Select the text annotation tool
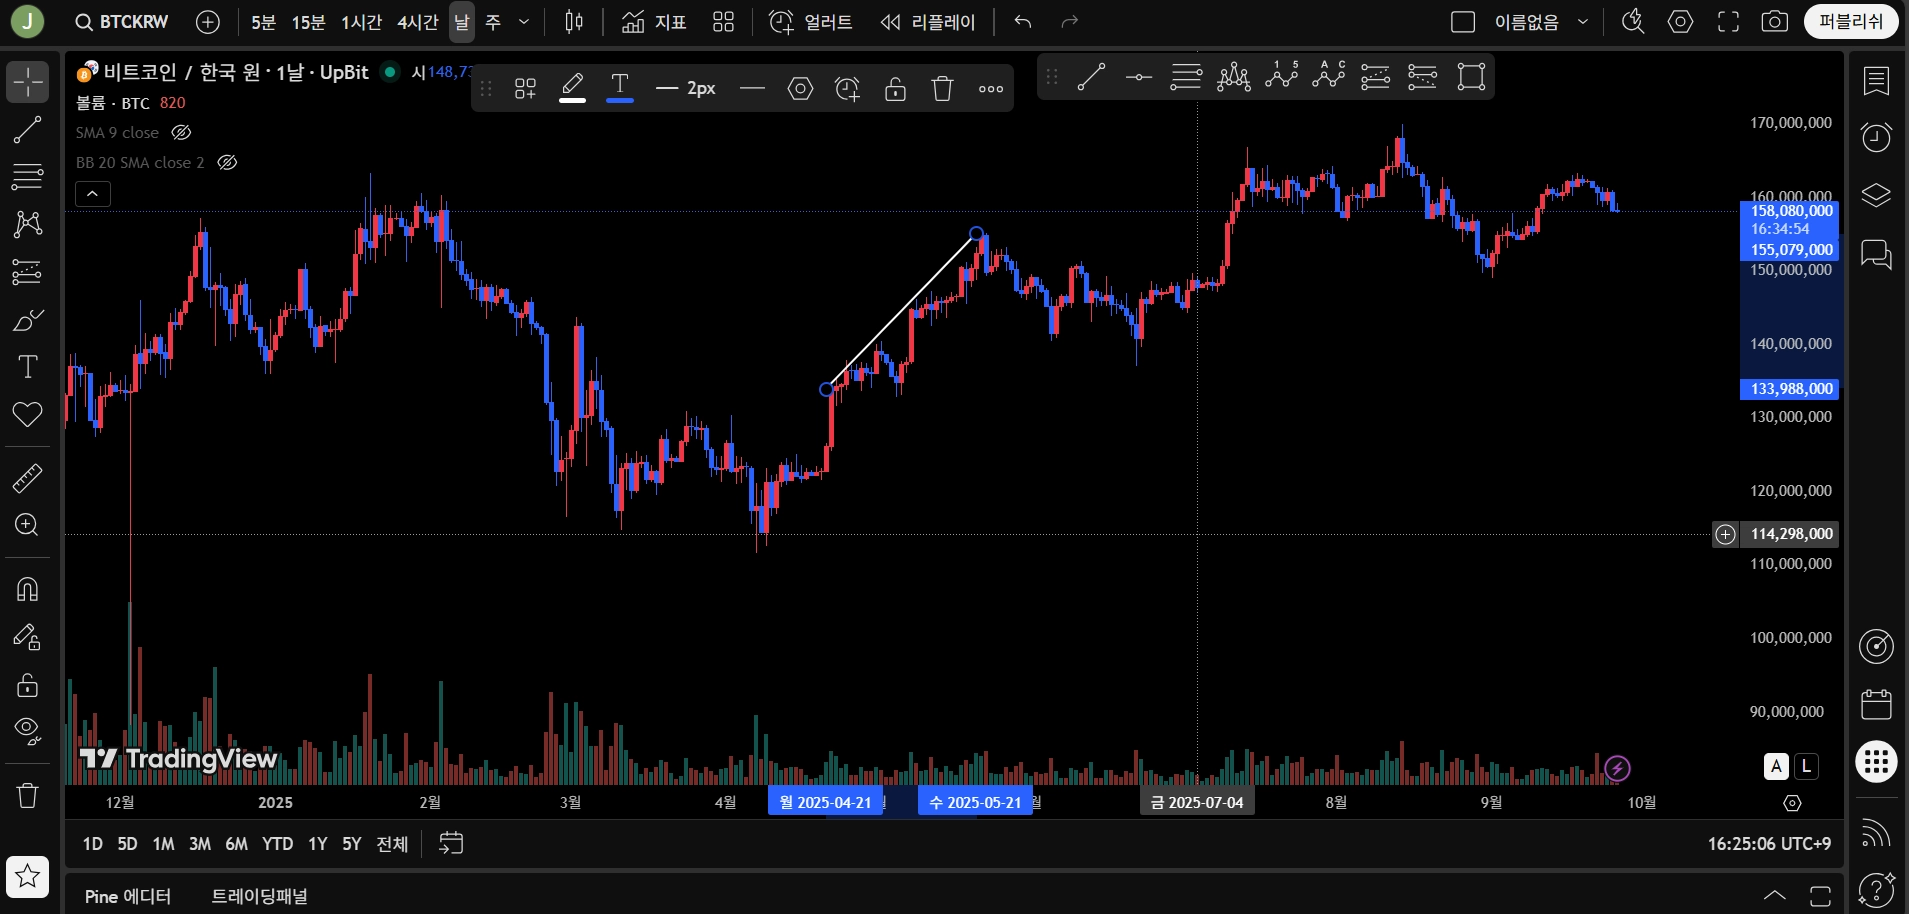Screen dimensions: 1909x914 coord(27,367)
